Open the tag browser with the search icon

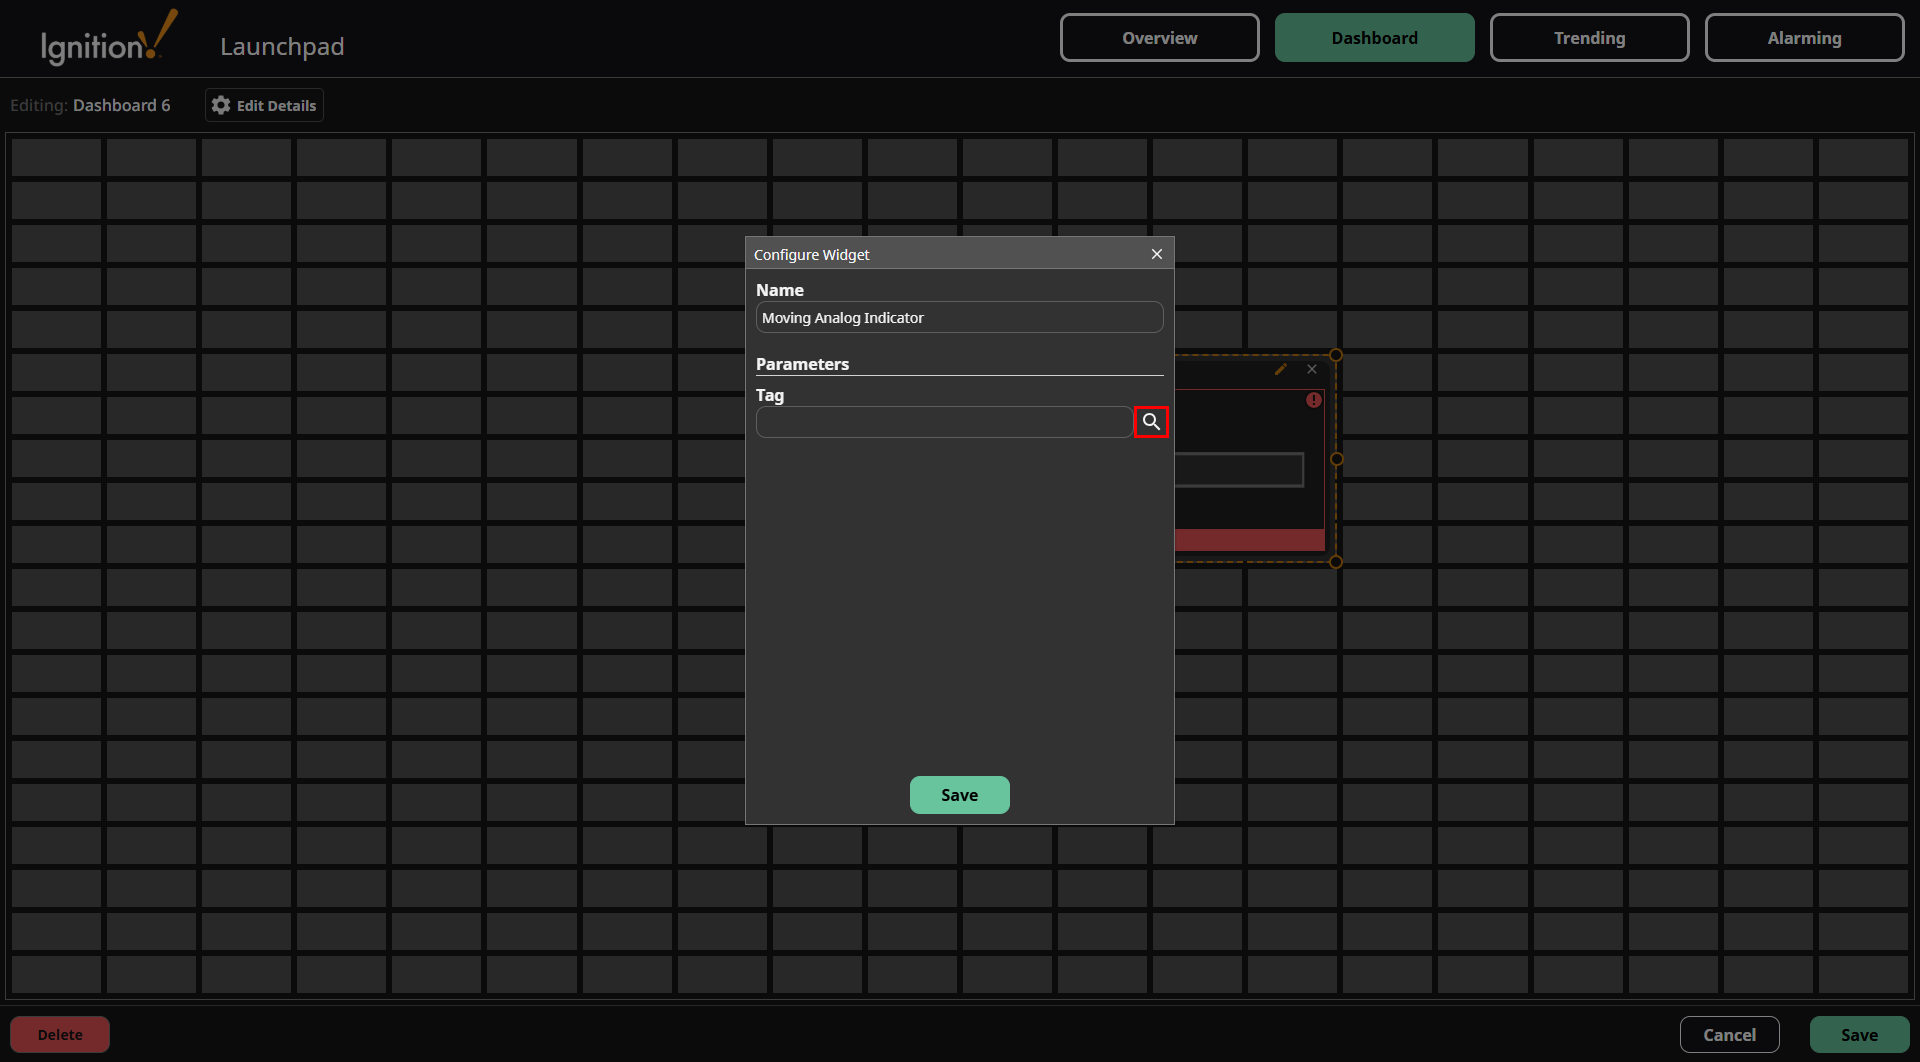[x=1150, y=421]
